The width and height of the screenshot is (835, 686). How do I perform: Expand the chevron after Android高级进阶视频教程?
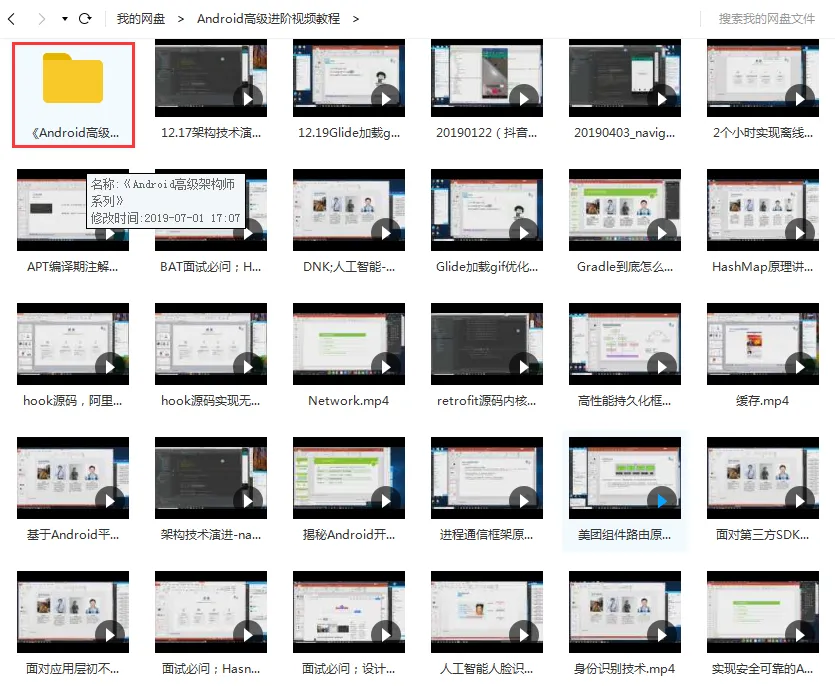tap(356, 19)
